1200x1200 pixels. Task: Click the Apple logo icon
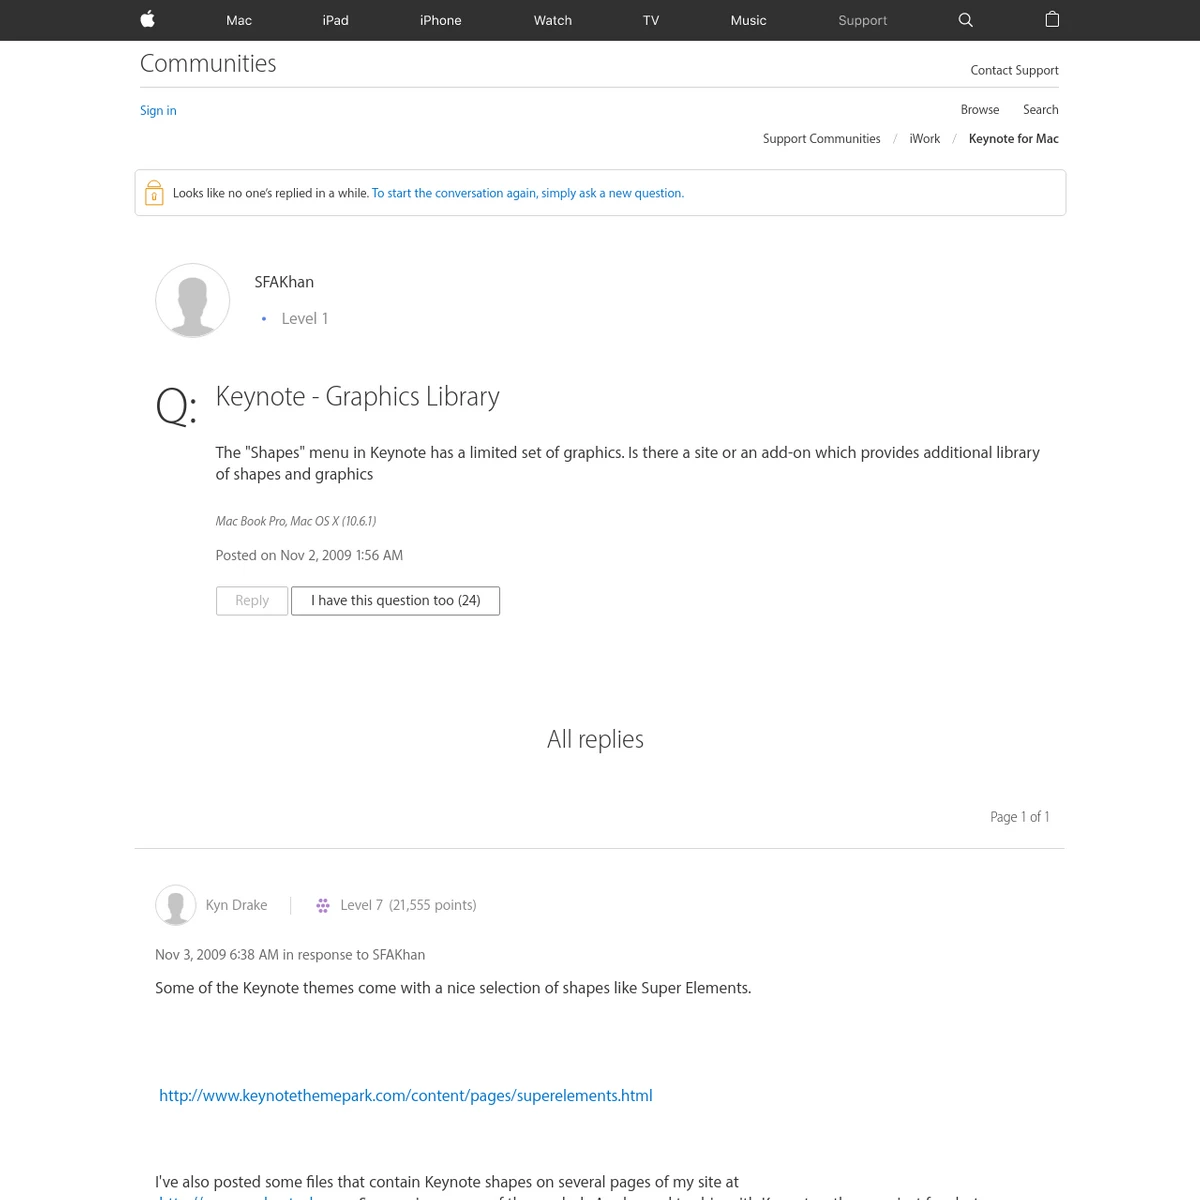coord(147,20)
